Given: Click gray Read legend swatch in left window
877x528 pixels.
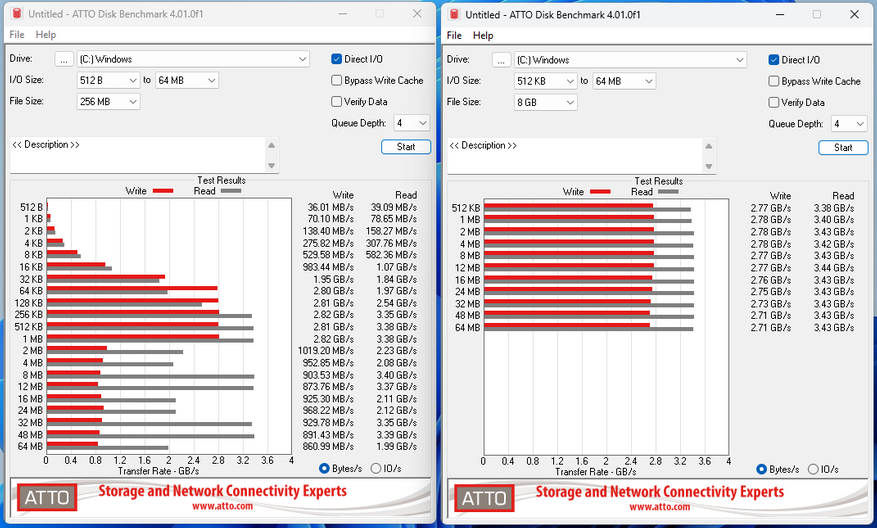Looking at the screenshot, I should point(231,191).
